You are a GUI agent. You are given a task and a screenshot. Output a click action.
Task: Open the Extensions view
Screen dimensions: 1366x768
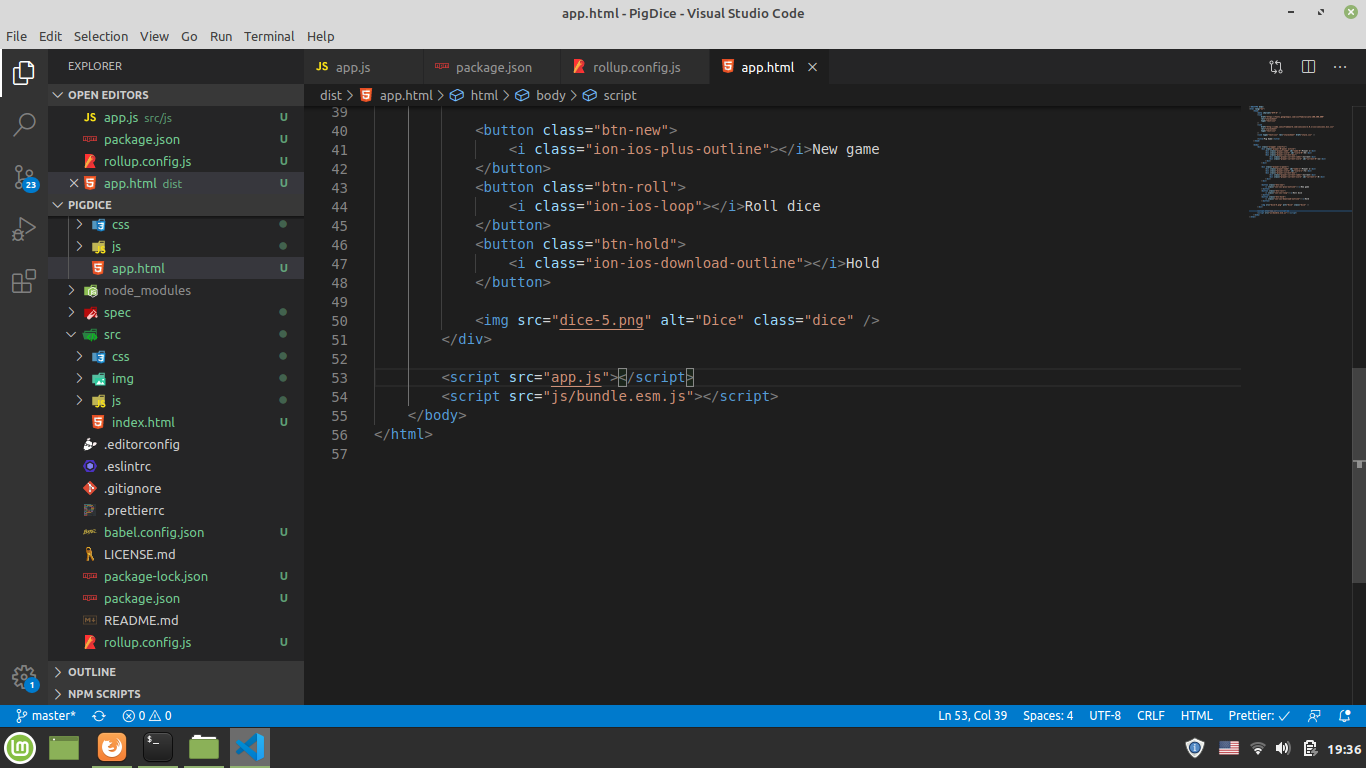pos(24,282)
